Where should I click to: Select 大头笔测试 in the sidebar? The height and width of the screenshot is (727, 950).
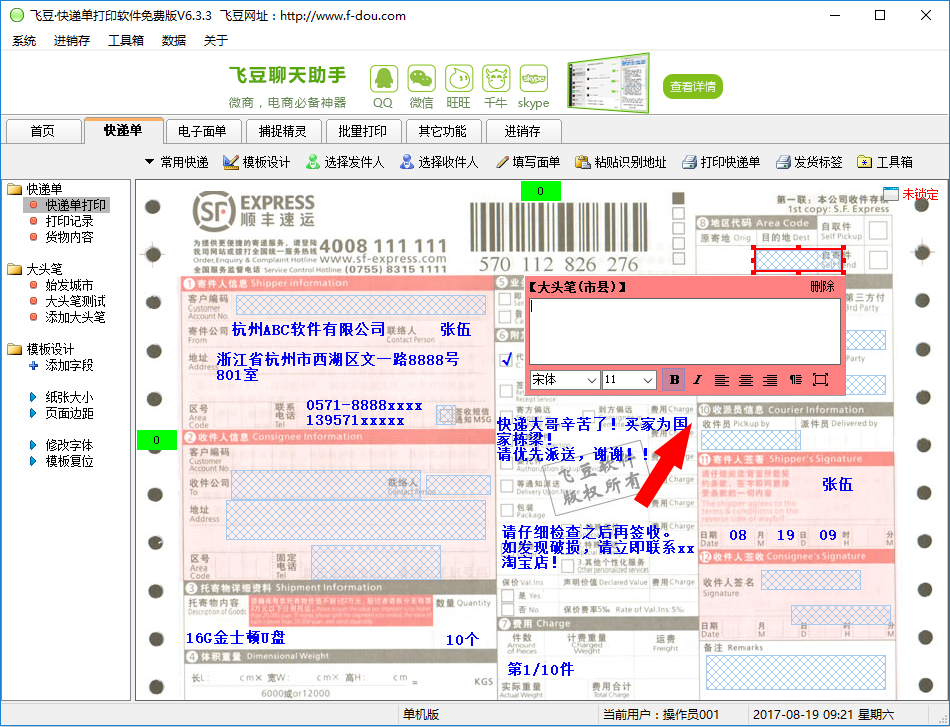coord(75,301)
